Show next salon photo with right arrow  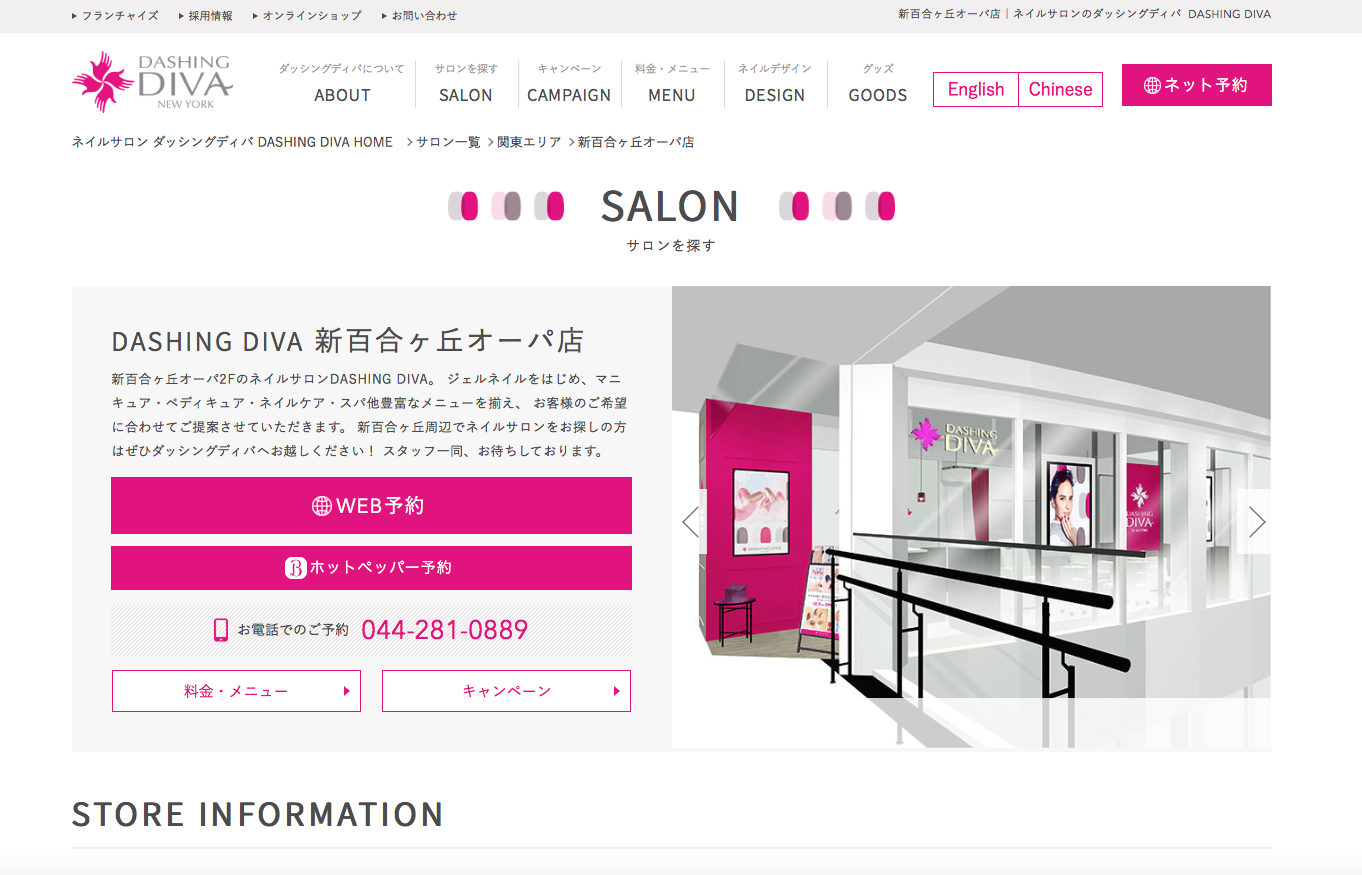[x=1254, y=521]
